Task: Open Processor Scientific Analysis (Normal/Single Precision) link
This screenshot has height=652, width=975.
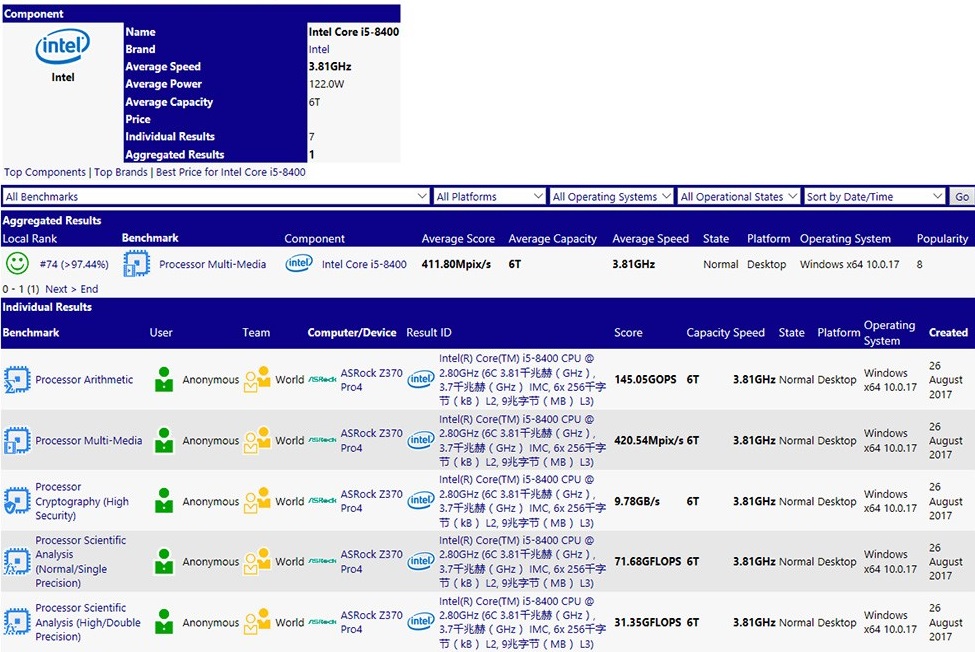Action: [x=80, y=561]
